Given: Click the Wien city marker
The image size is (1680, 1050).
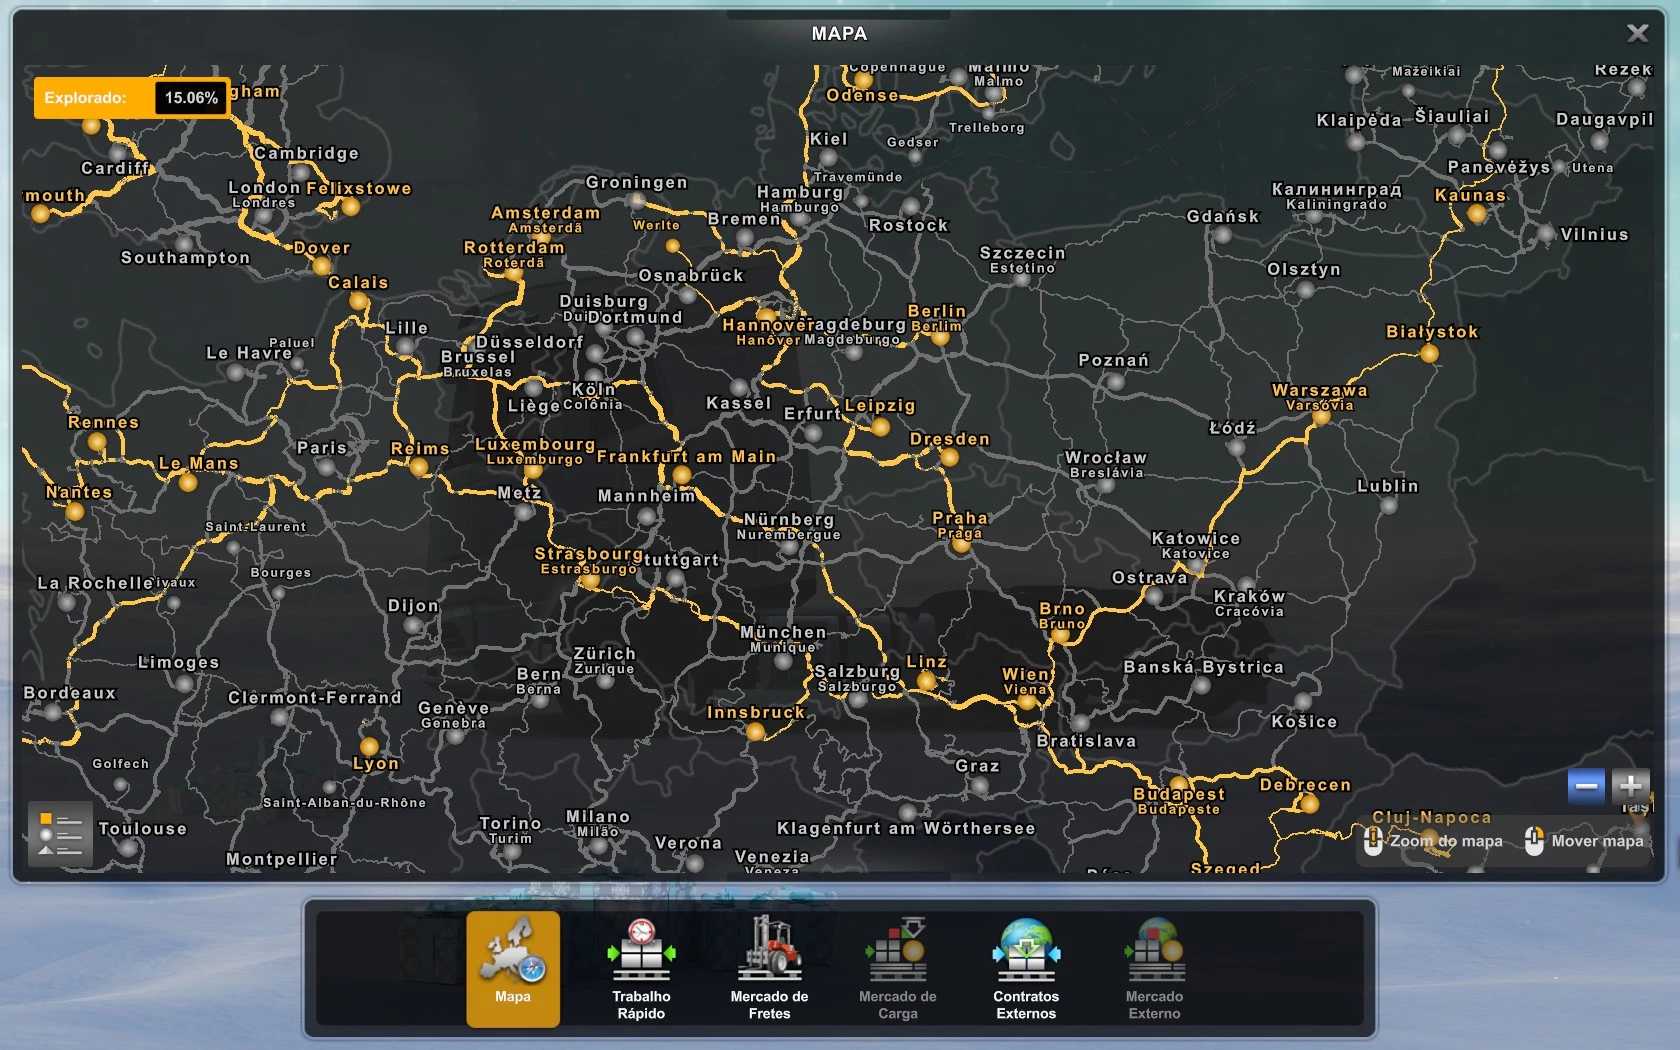Looking at the screenshot, I should point(1027,702).
